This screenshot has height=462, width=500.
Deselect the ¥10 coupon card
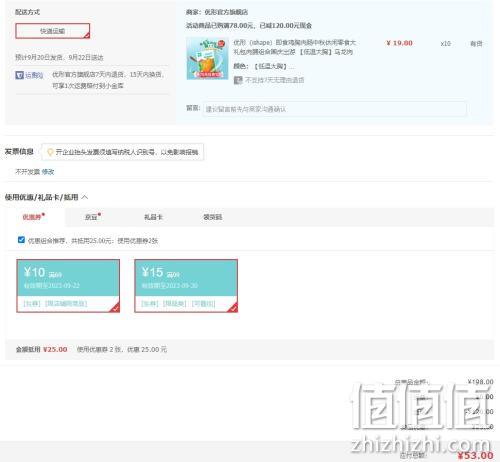click(68, 286)
